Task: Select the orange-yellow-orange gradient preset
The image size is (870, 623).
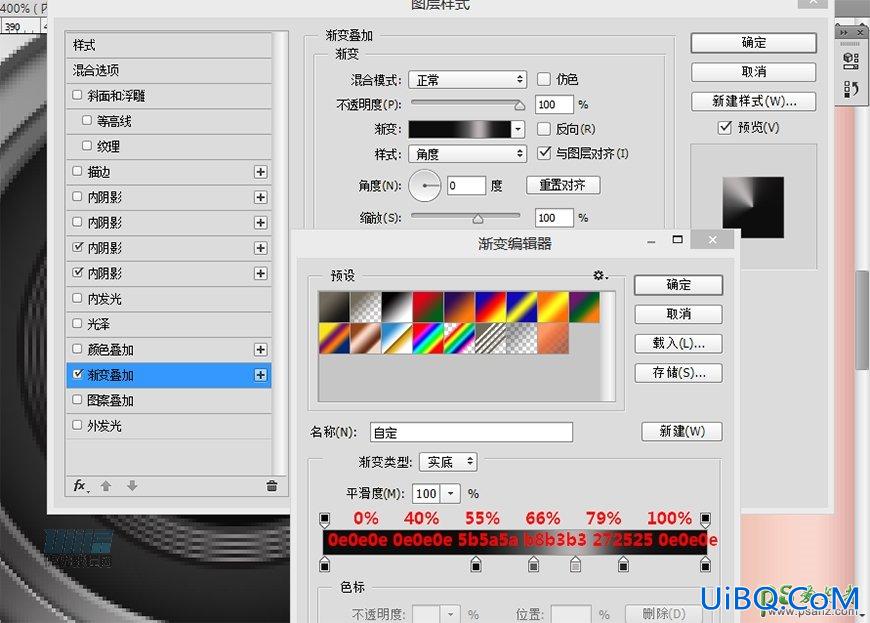Action: coord(553,307)
